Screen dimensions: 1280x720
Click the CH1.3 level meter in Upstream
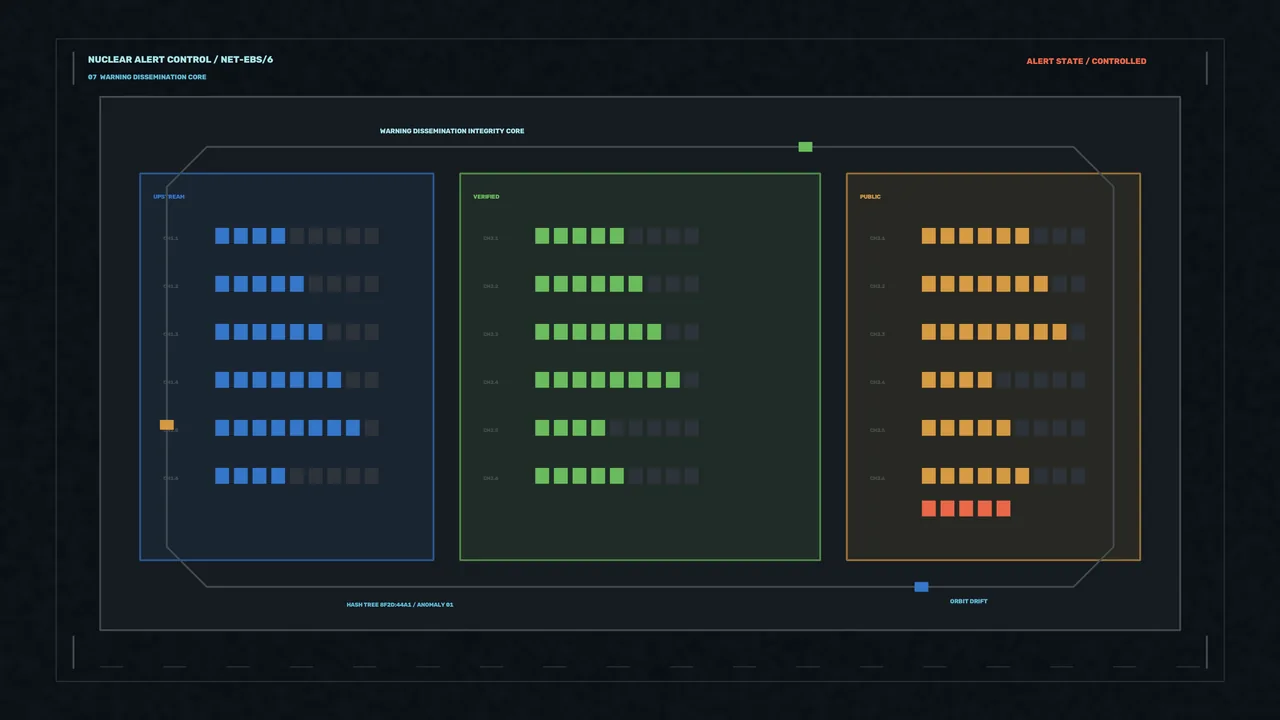tap(297, 332)
